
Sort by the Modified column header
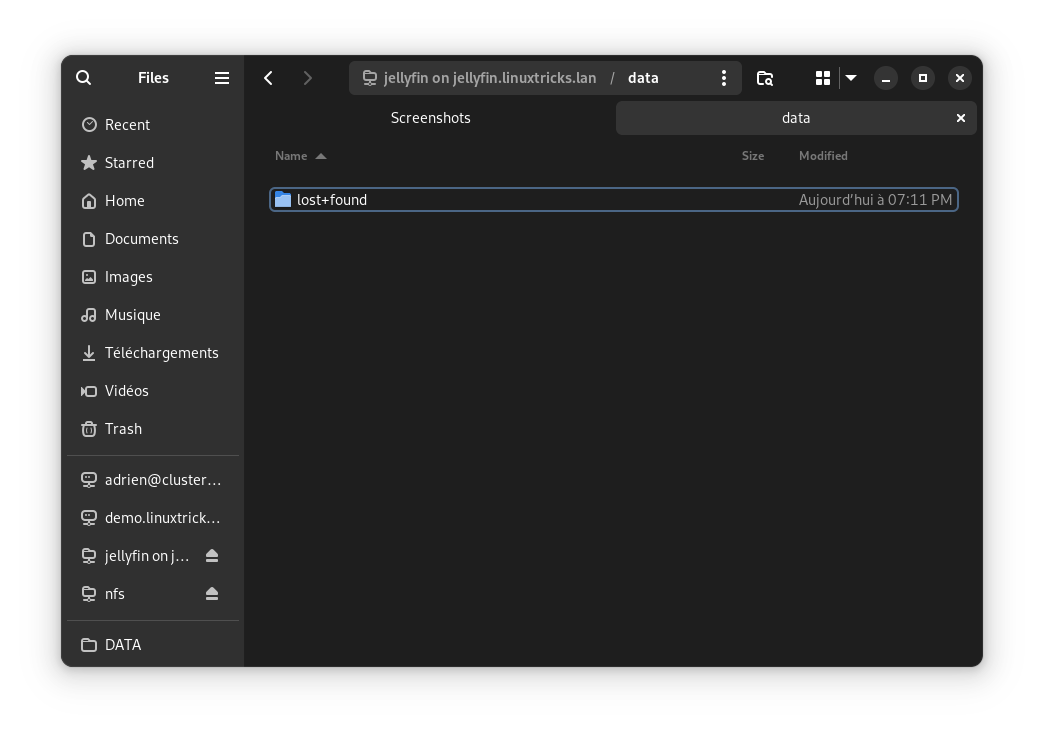[x=823, y=156]
